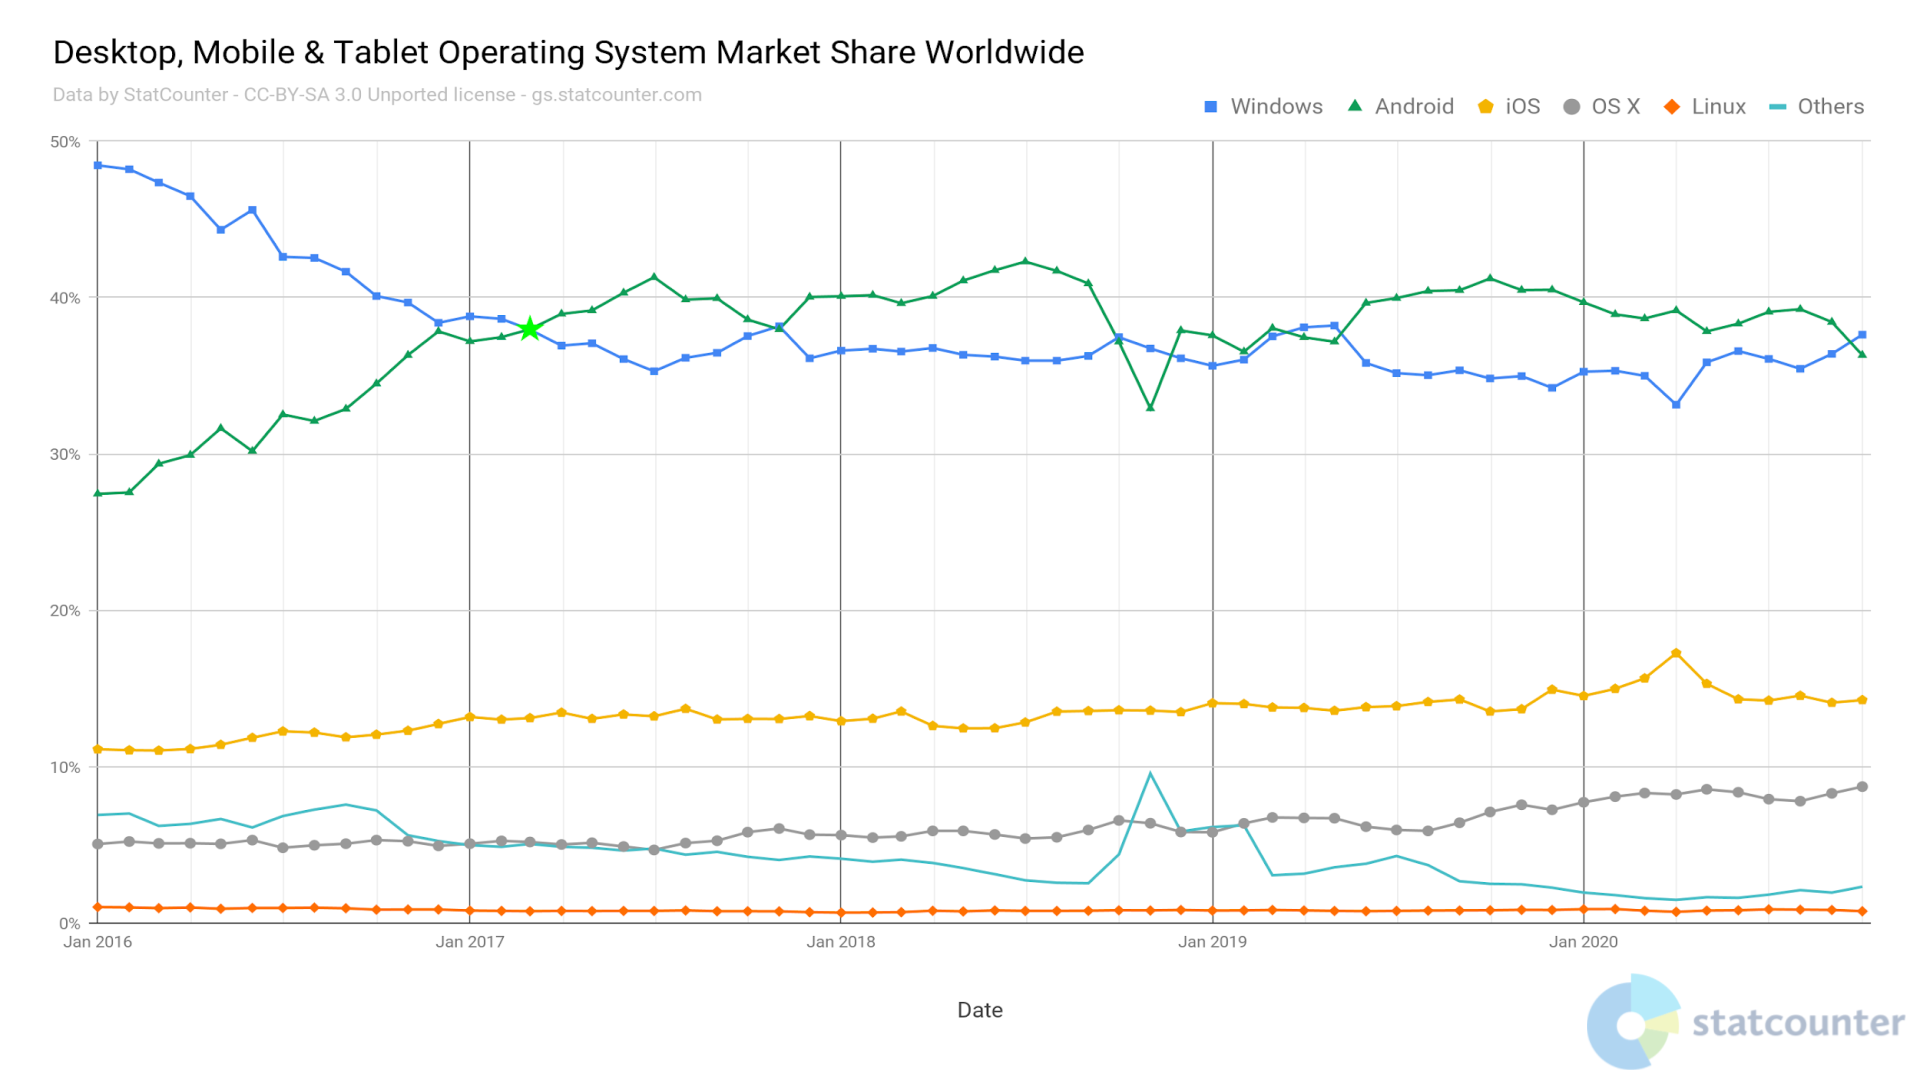Click the 20% y-axis label
Viewport: 1920px width, 1080px height.
click(x=65, y=611)
